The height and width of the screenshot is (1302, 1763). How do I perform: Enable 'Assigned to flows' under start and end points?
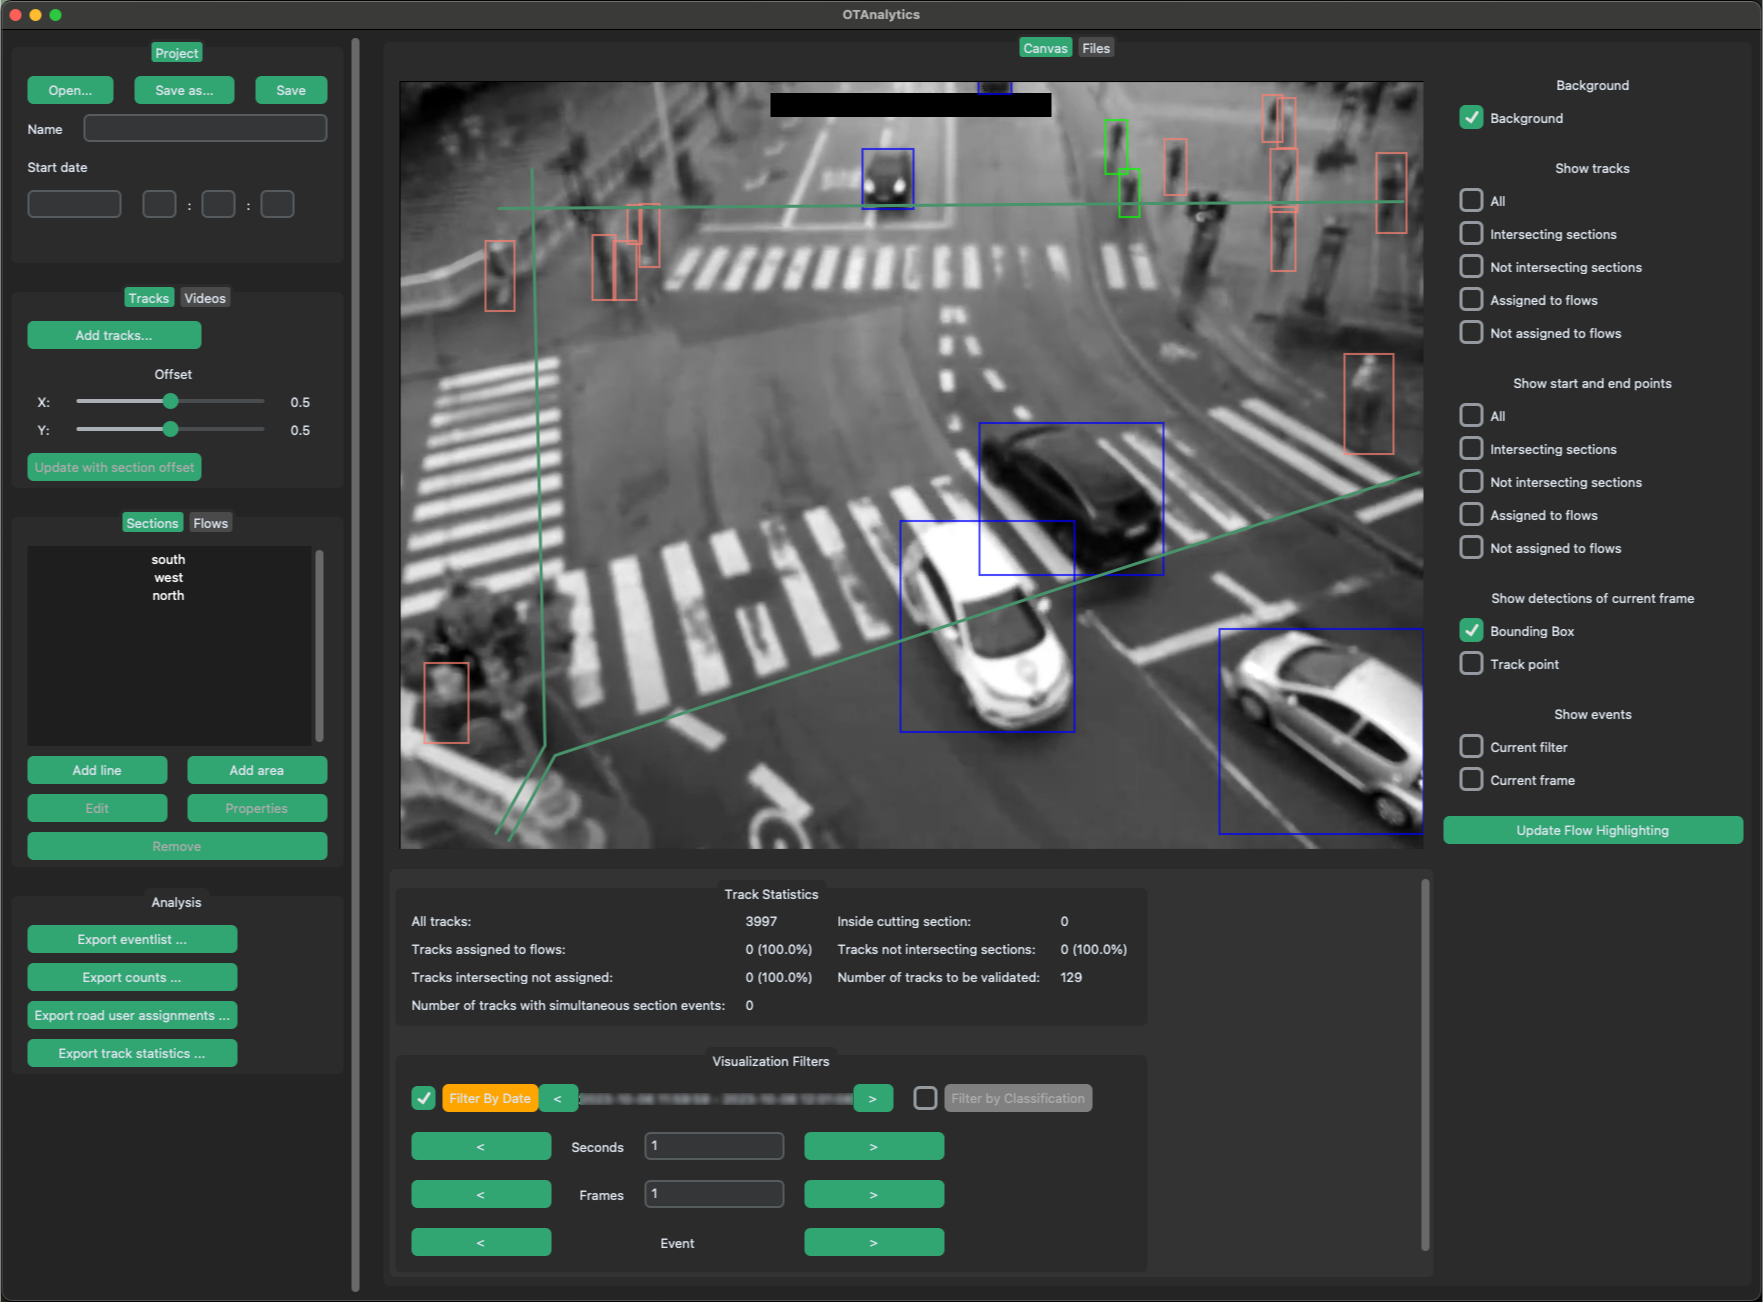pos(1471,514)
